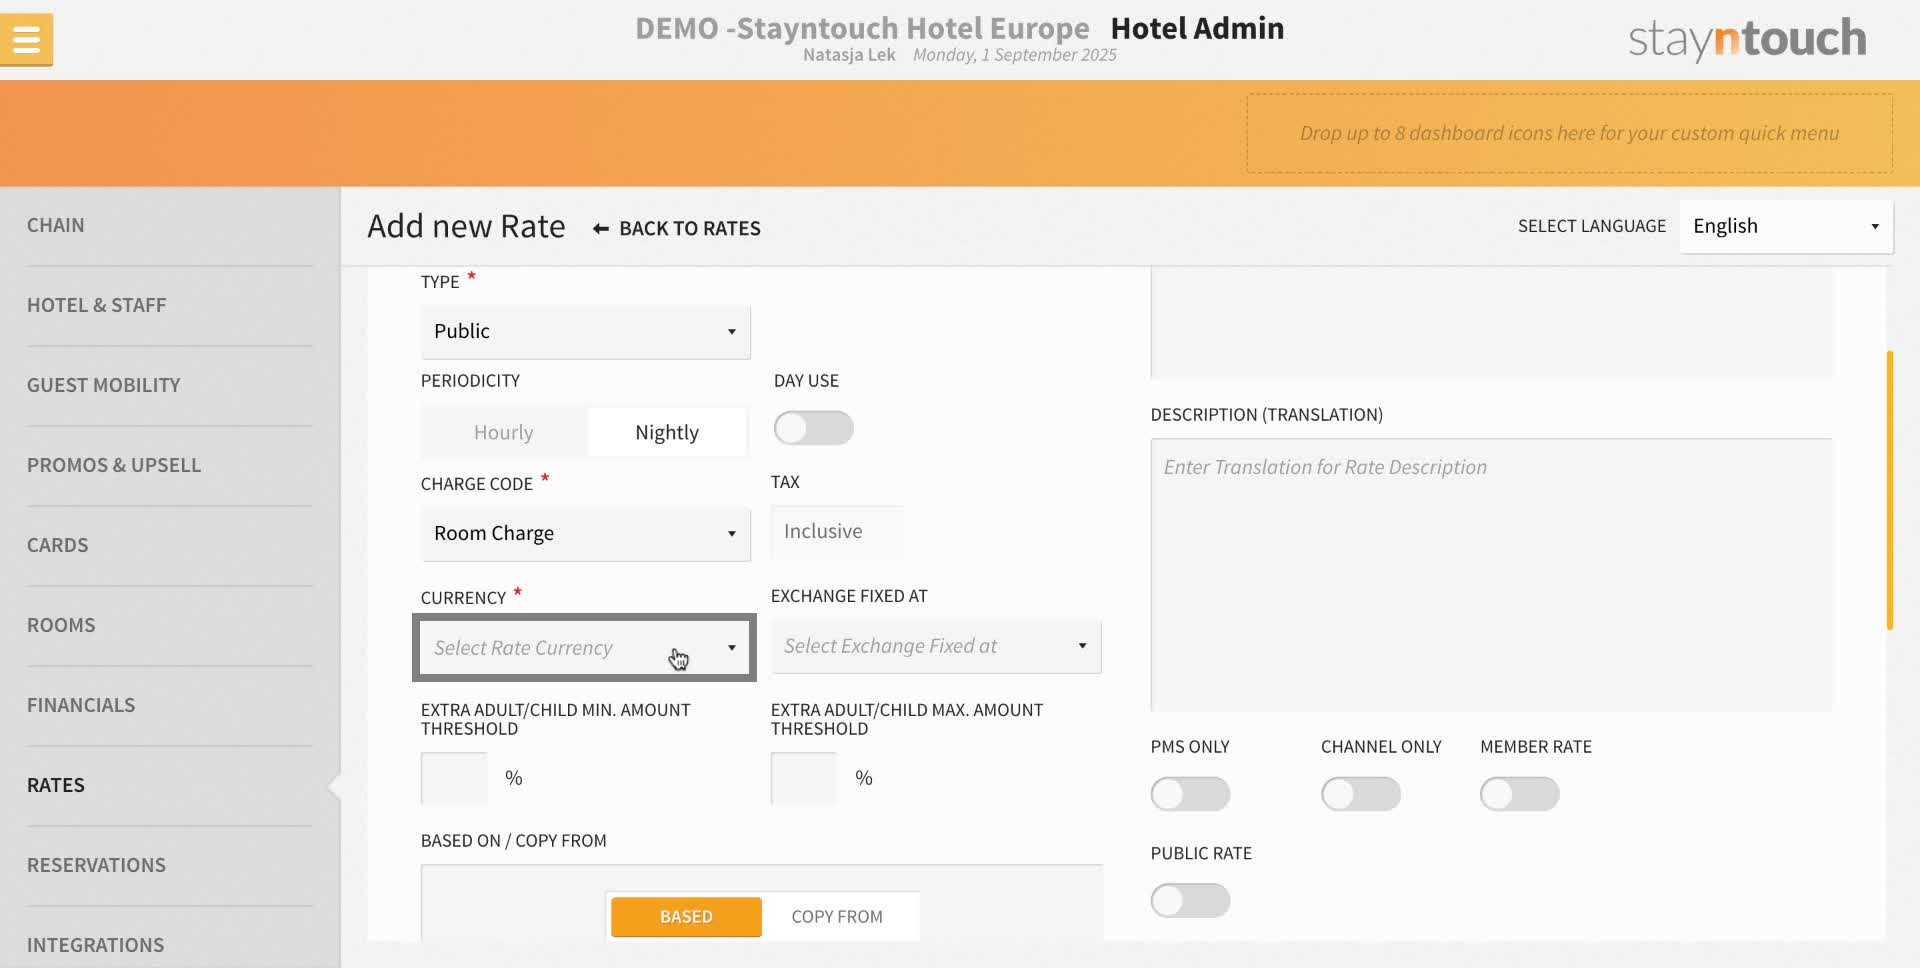Open Integrations section
1920x968 pixels.
[95, 945]
